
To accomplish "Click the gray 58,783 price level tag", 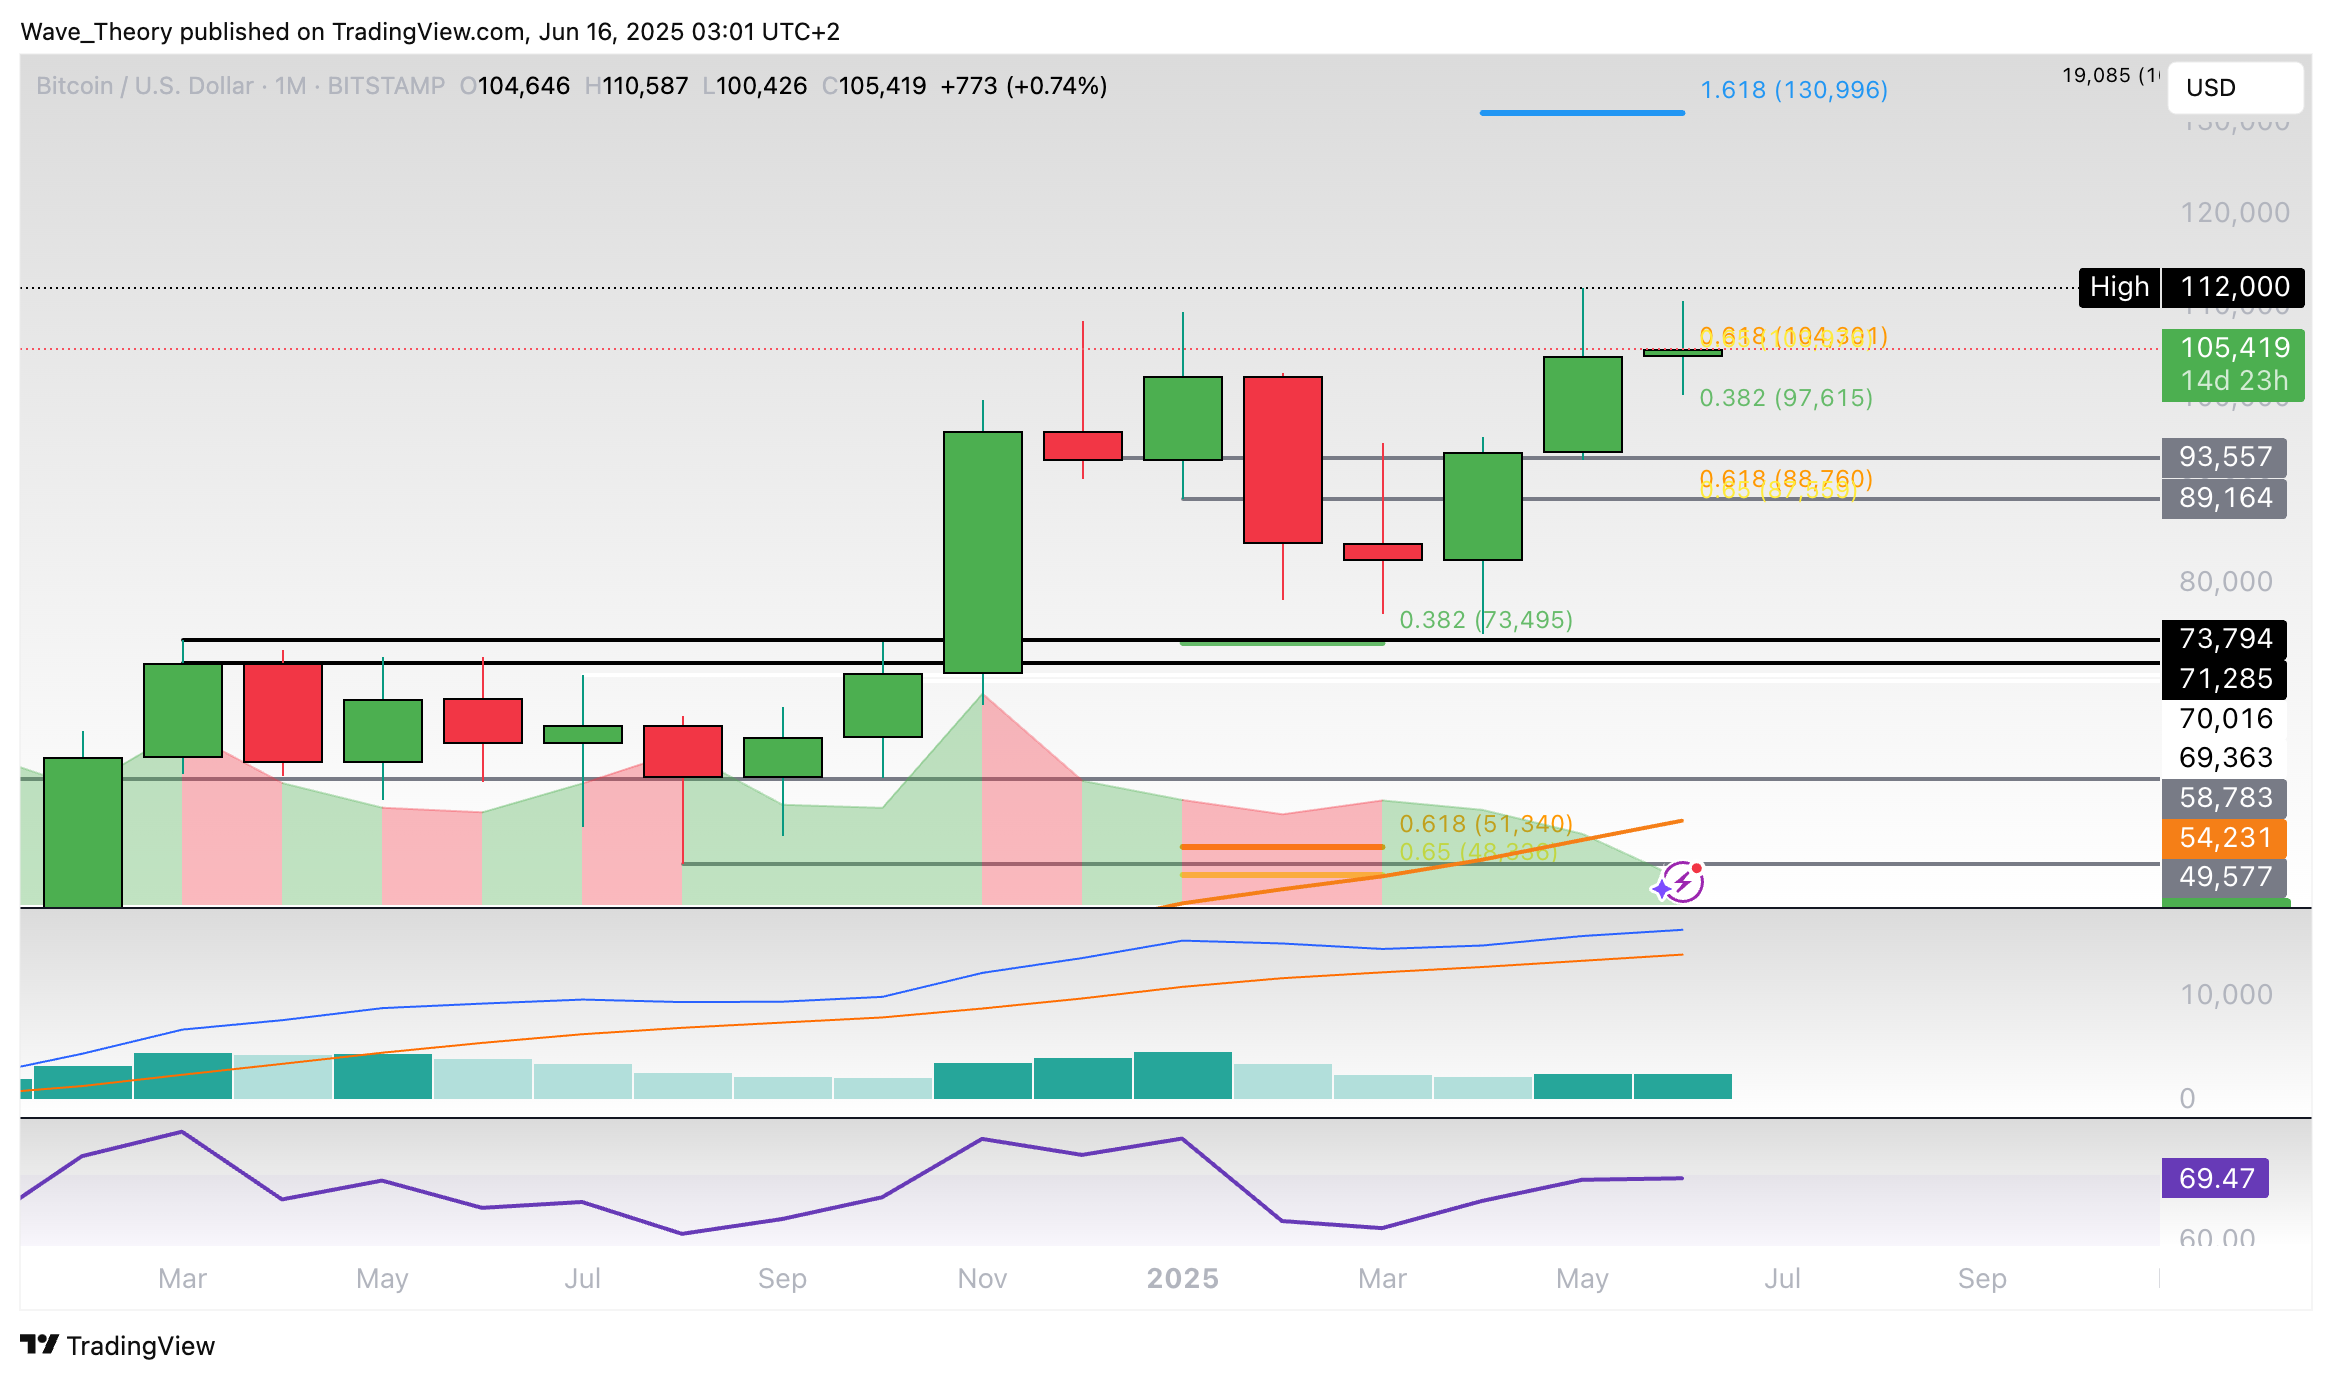I will (2224, 797).
